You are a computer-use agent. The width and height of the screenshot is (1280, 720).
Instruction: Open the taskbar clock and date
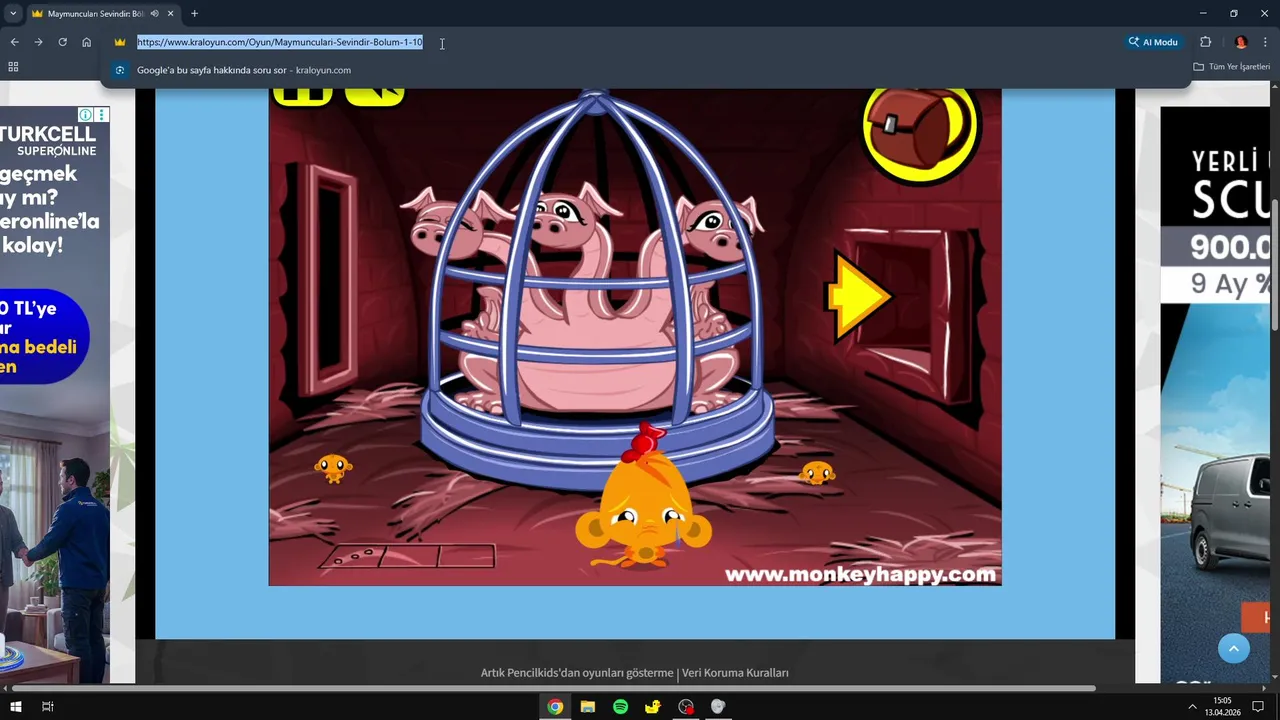pos(1222,706)
